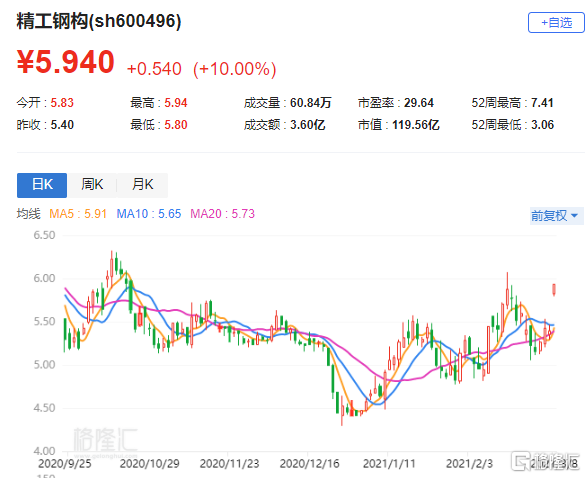The image size is (586, 478).
Task: Click the 成交额 turnover 3.60亿
Action: click(x=308, y=125)
